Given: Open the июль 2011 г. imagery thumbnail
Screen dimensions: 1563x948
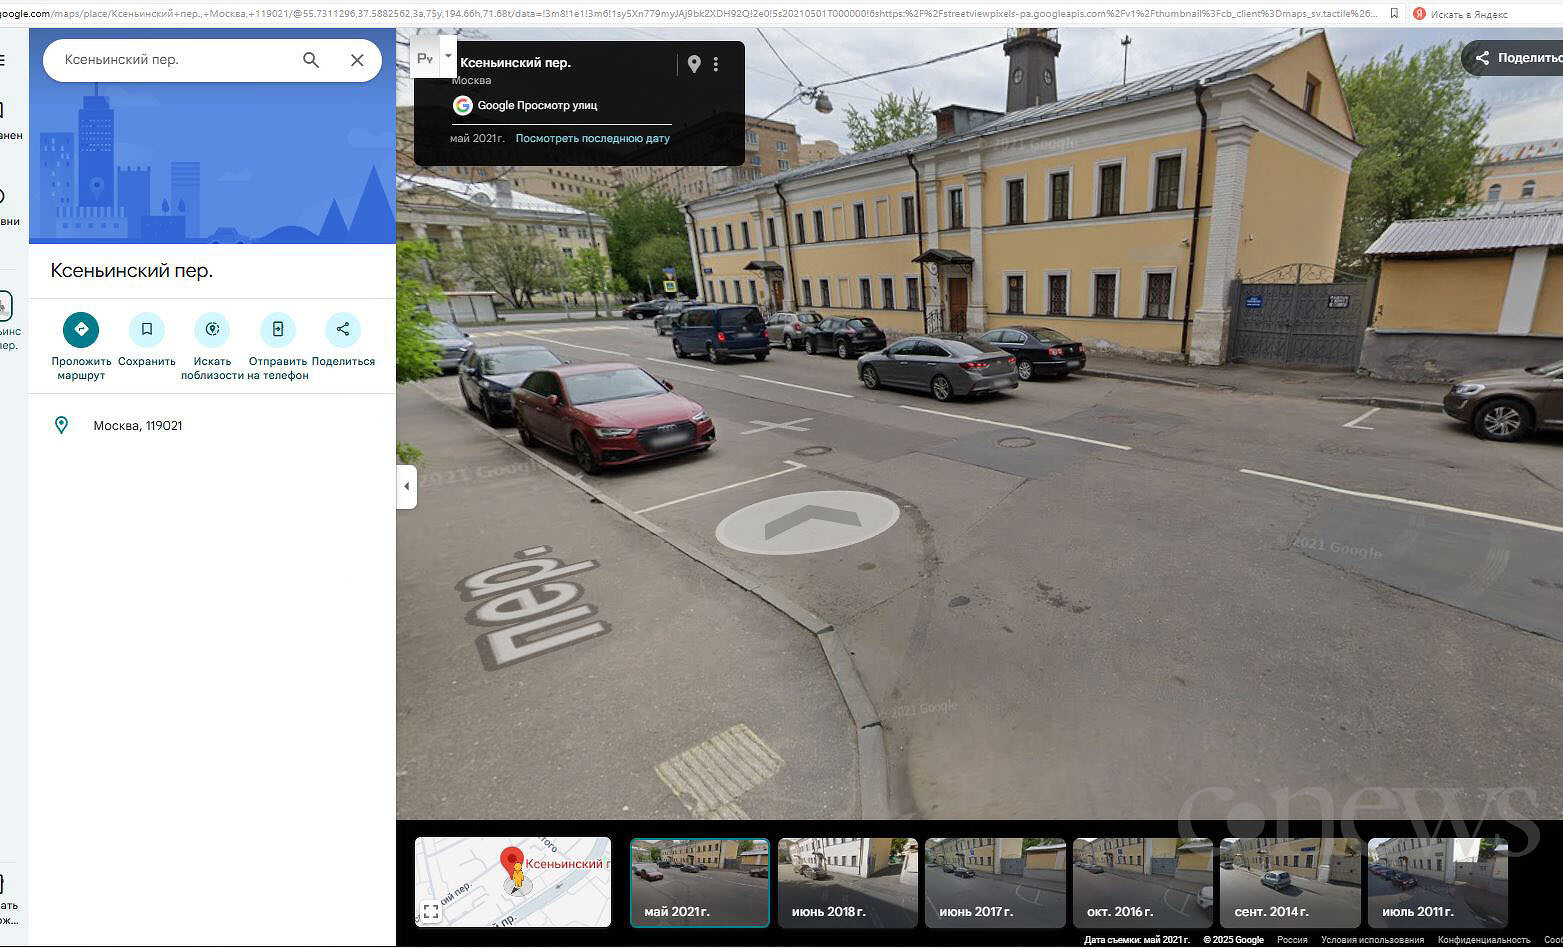Looking at the screenshot, I should pos(1437,882).
